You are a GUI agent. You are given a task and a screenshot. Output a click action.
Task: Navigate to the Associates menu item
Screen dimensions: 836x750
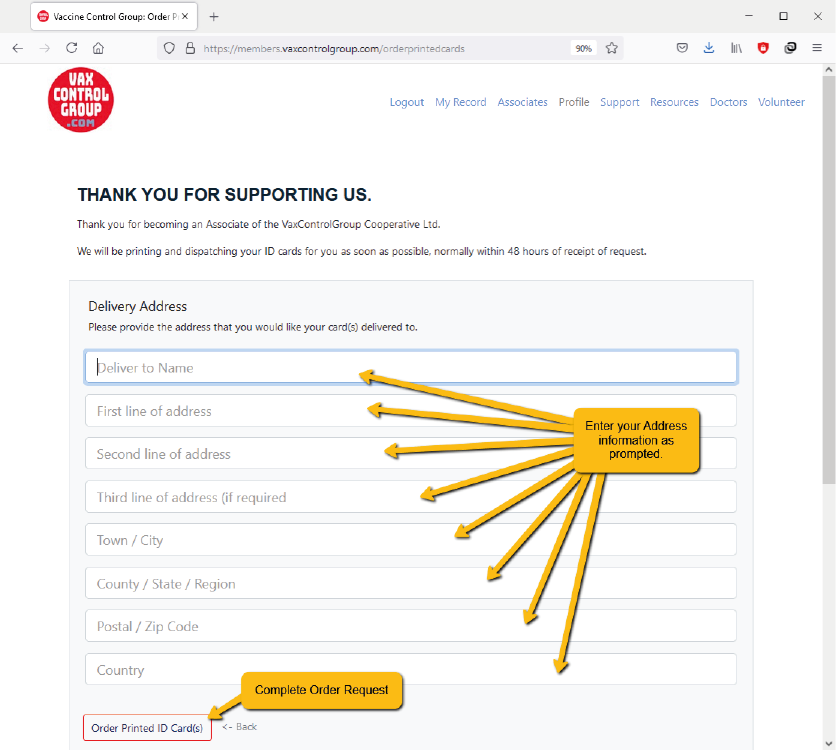522,102
